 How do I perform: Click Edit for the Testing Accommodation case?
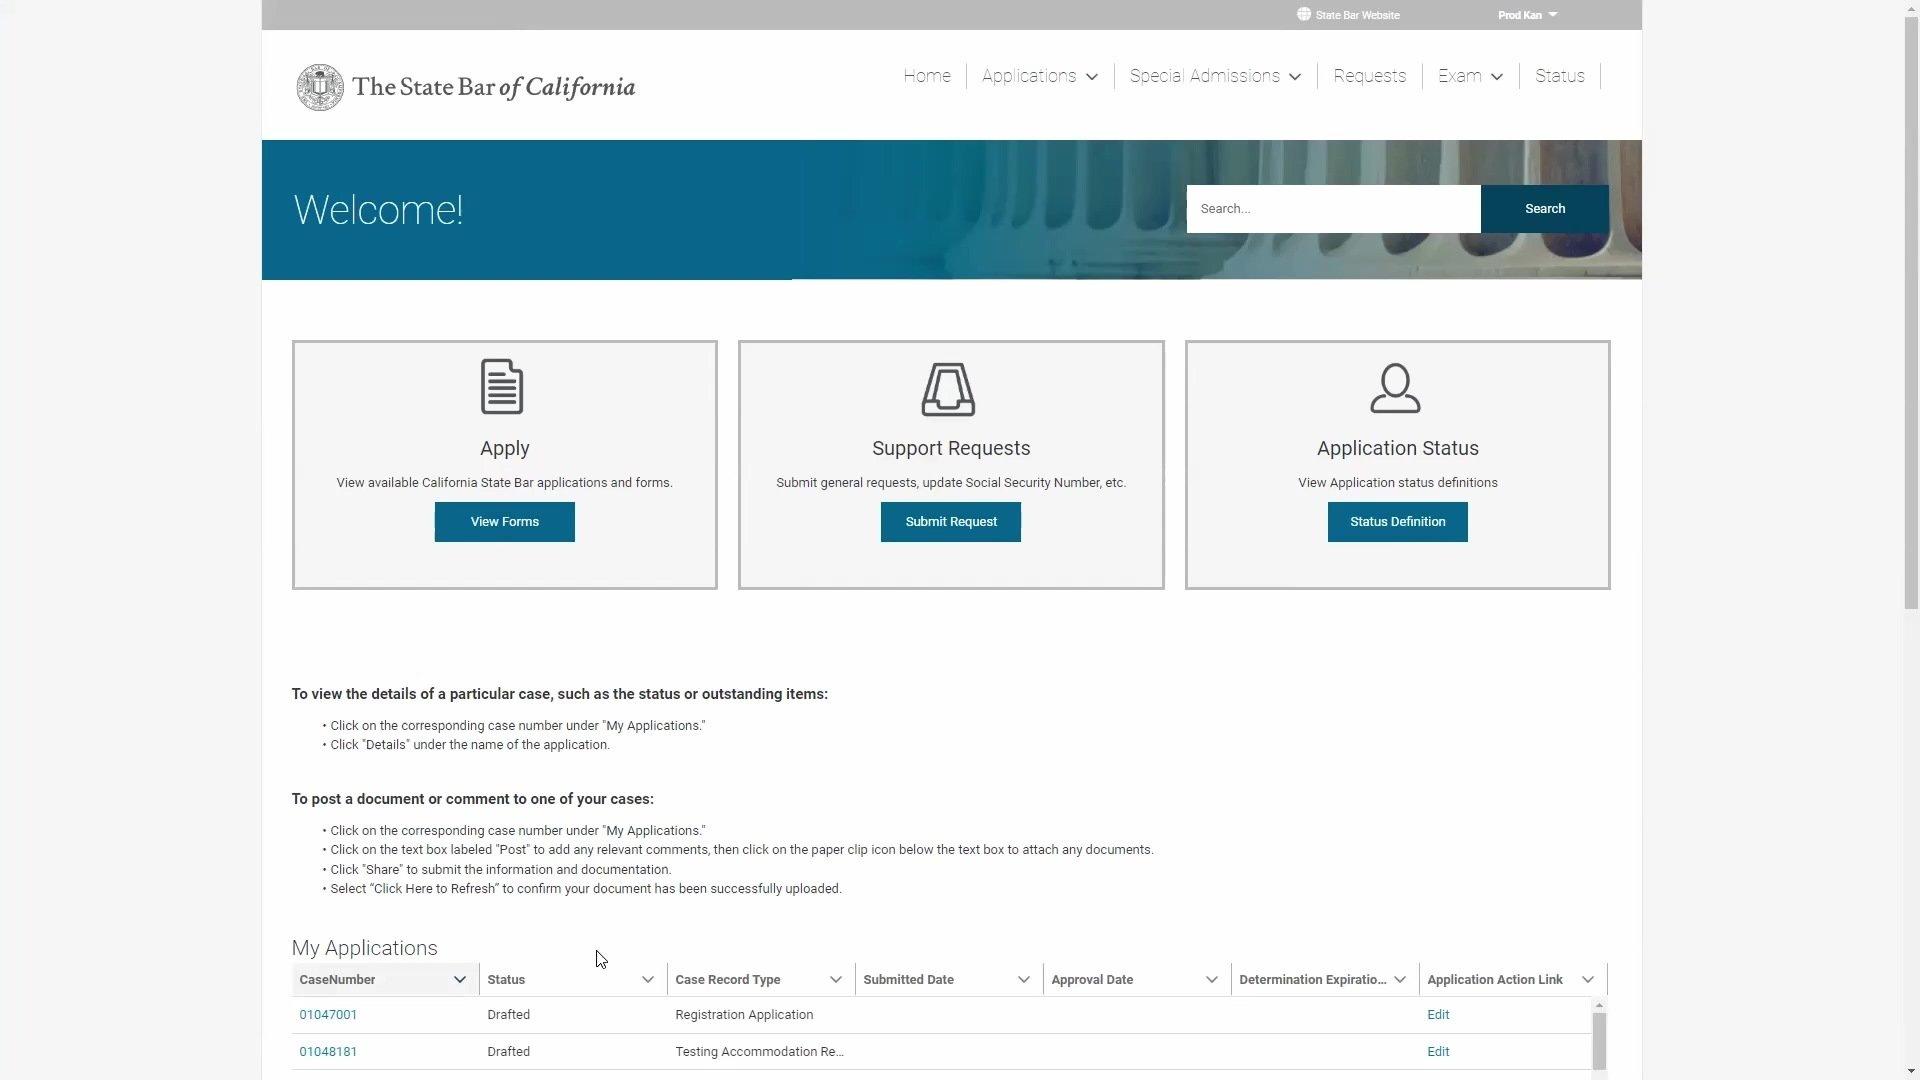[x=1437, y=1052]
